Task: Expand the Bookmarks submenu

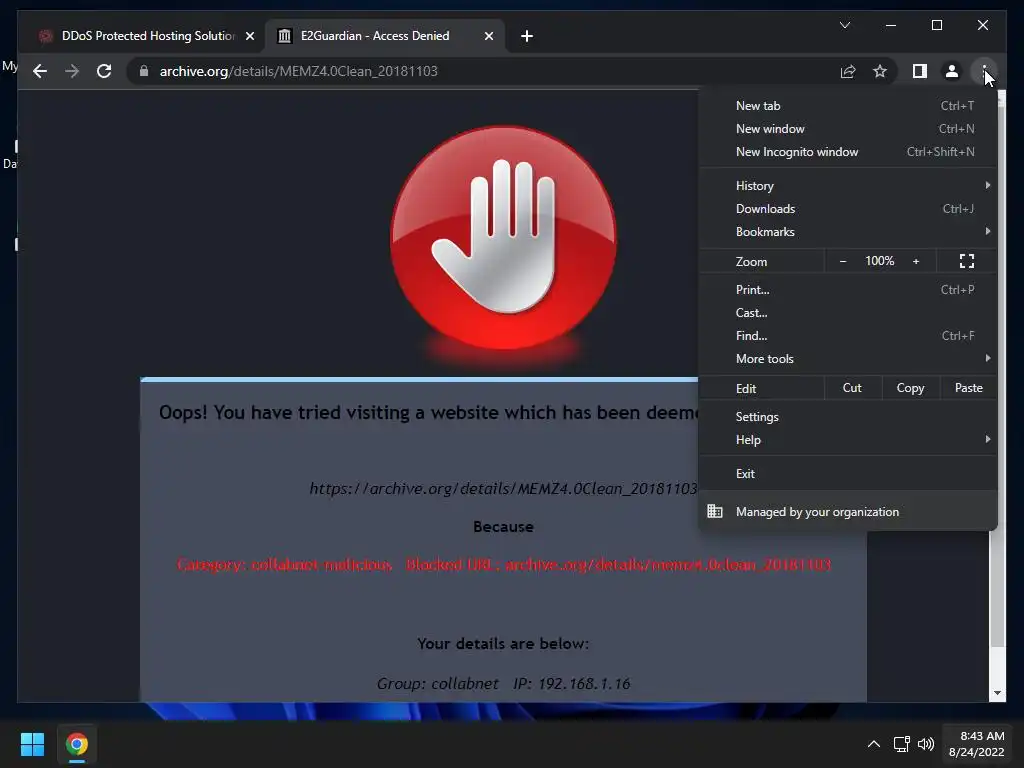Action: point(848,231)
